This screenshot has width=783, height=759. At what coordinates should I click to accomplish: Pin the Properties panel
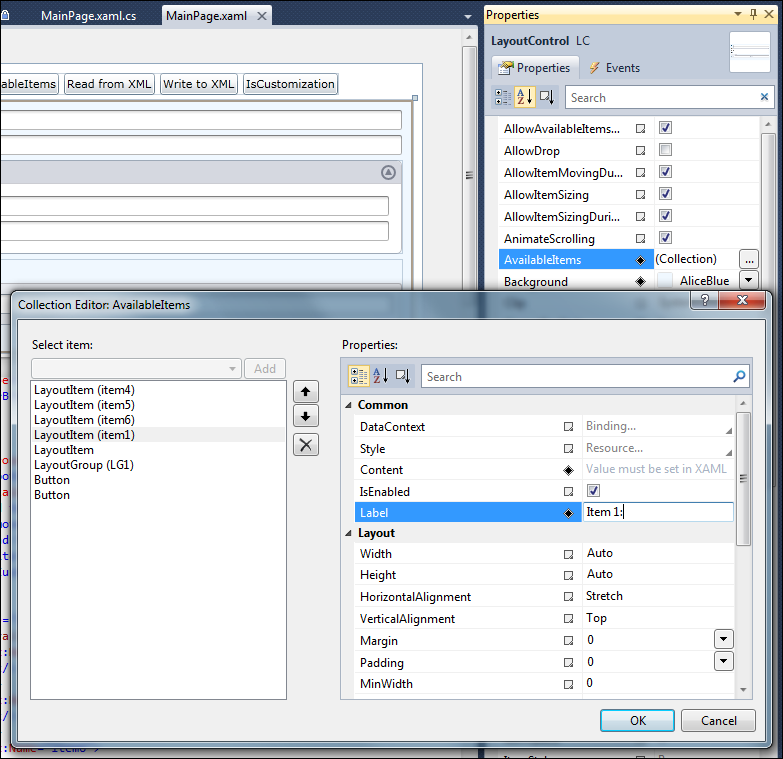(754, 14)
